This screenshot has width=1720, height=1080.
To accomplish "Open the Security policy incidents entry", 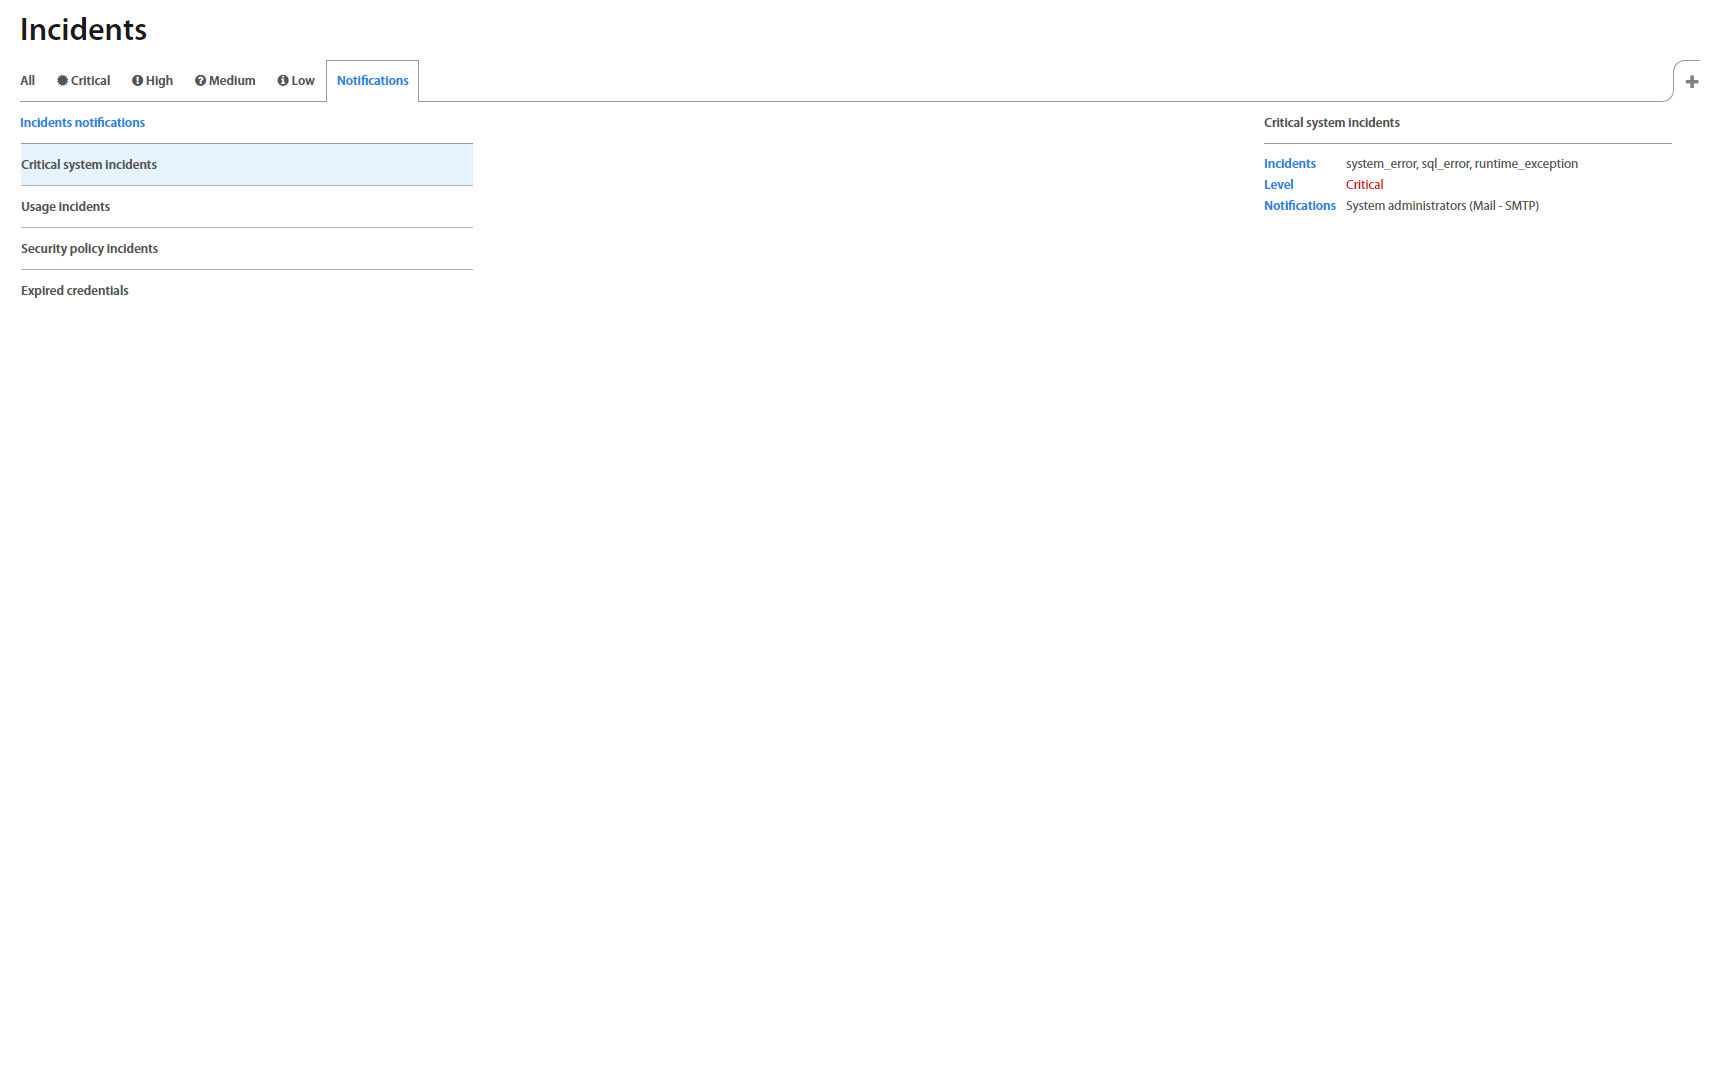I will pyautogui.click(x=90, y=249).
